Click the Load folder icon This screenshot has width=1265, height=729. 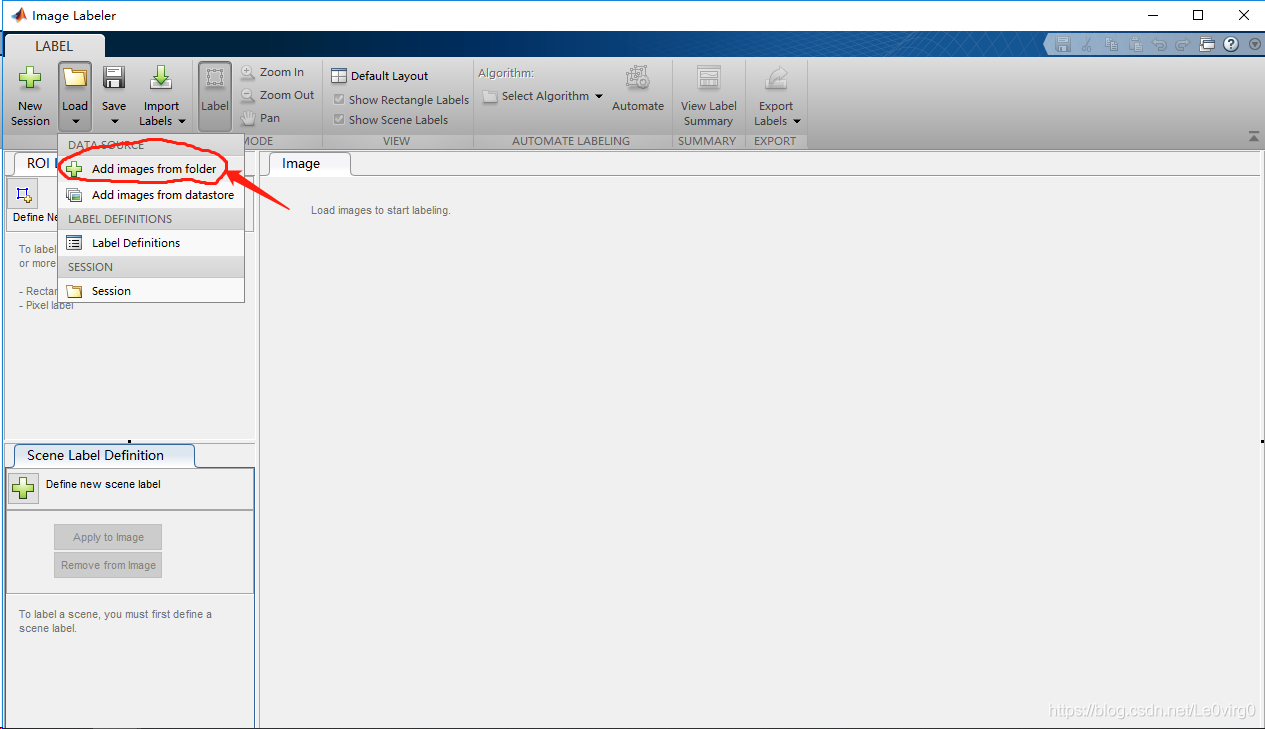tap(75, 79)
